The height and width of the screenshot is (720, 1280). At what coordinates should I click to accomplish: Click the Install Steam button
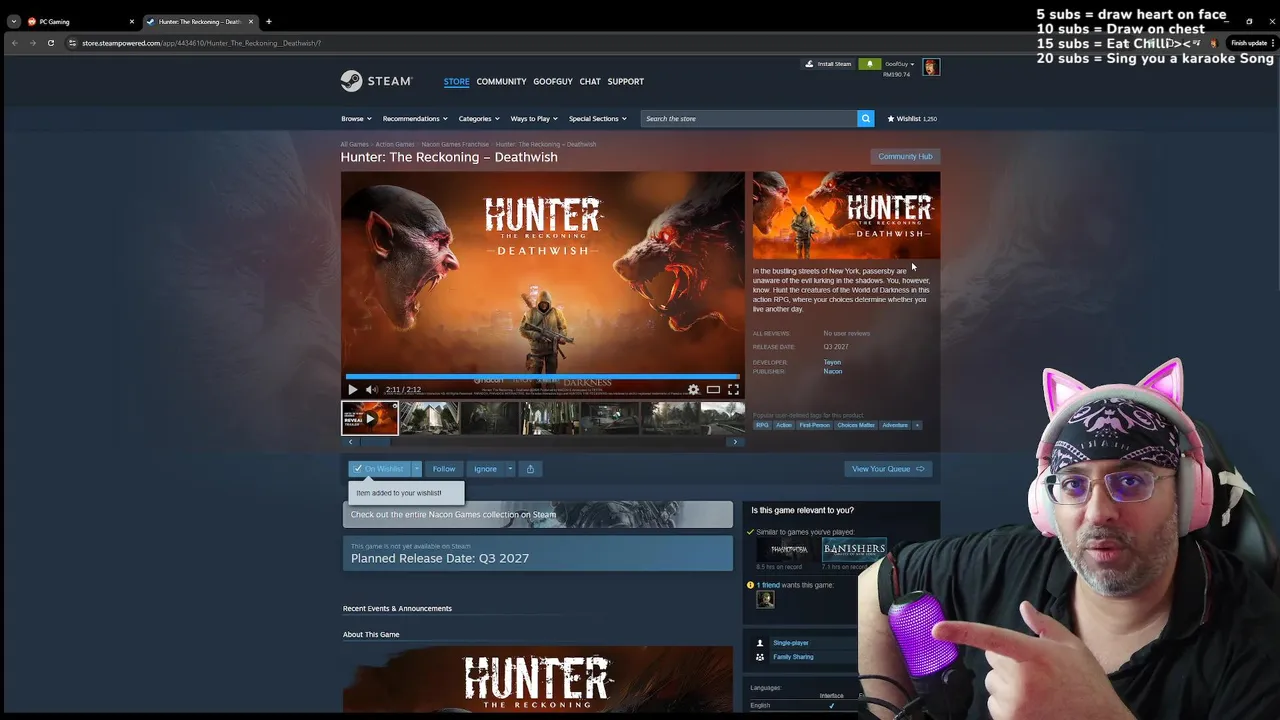click(x=829, y=64)
